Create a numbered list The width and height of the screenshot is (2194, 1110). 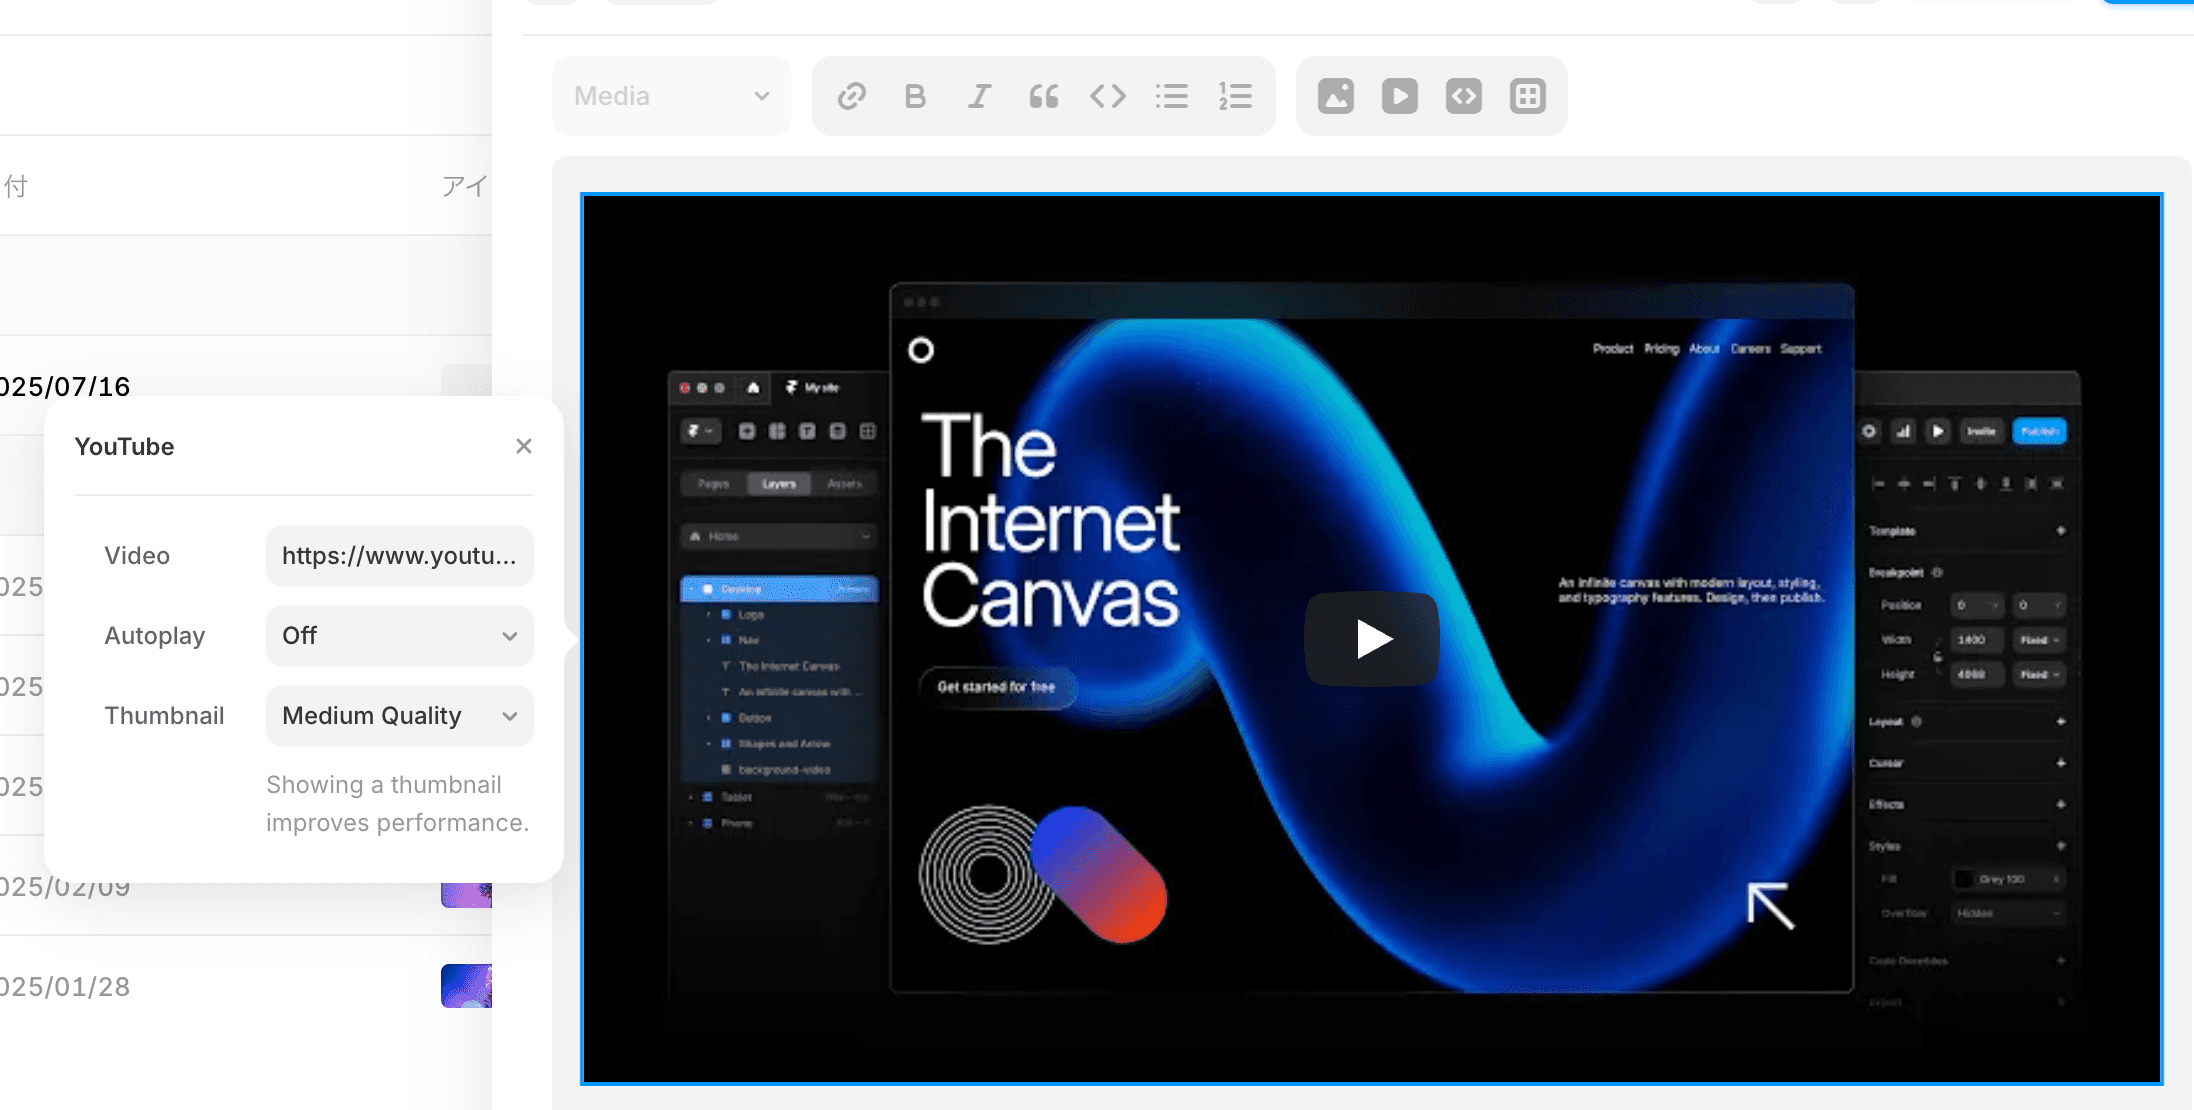coord(1235,96)
